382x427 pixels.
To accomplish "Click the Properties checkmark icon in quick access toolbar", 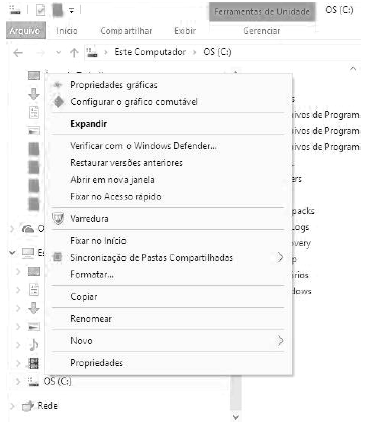I will pos(40,10).
